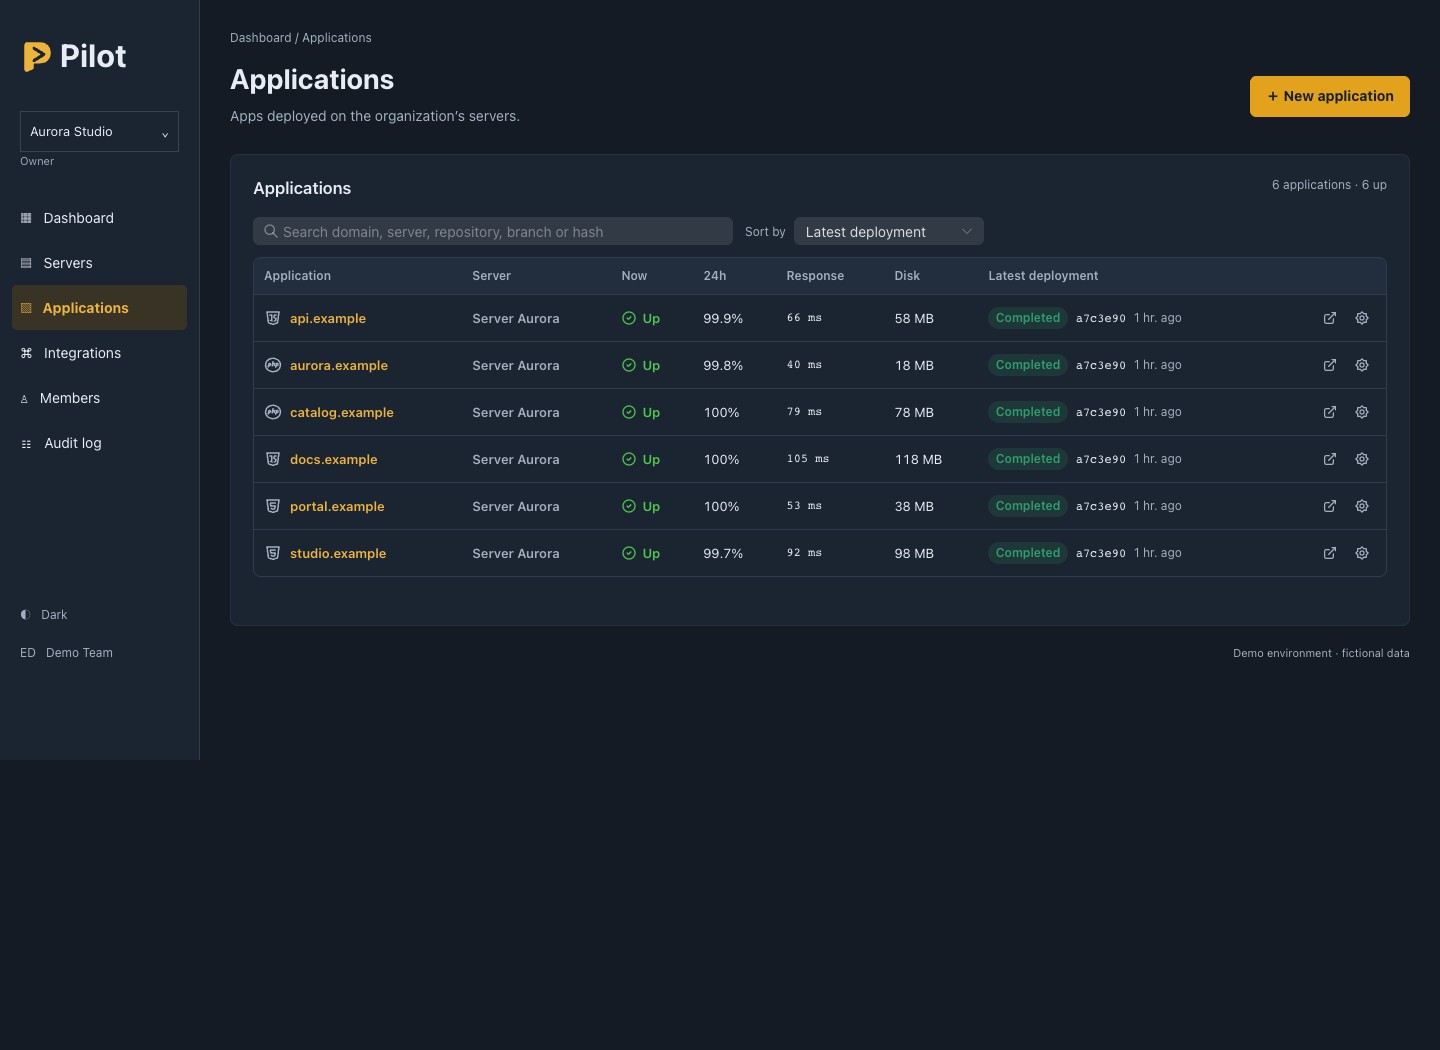Open the docs.example application link
The height and width of the screenshot is (1050, 1440).
[334, 459]
